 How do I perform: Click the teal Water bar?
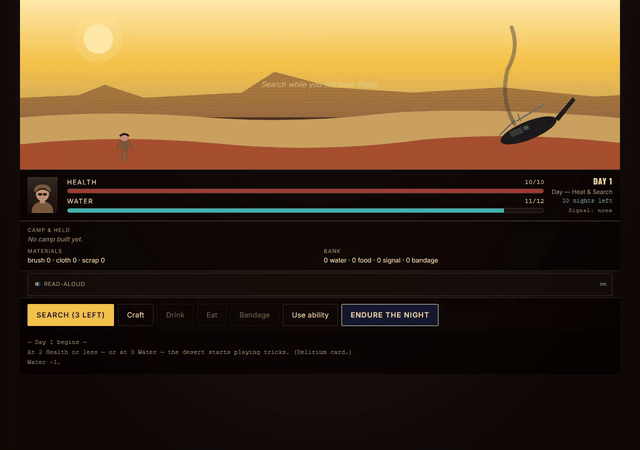[305, 211]
